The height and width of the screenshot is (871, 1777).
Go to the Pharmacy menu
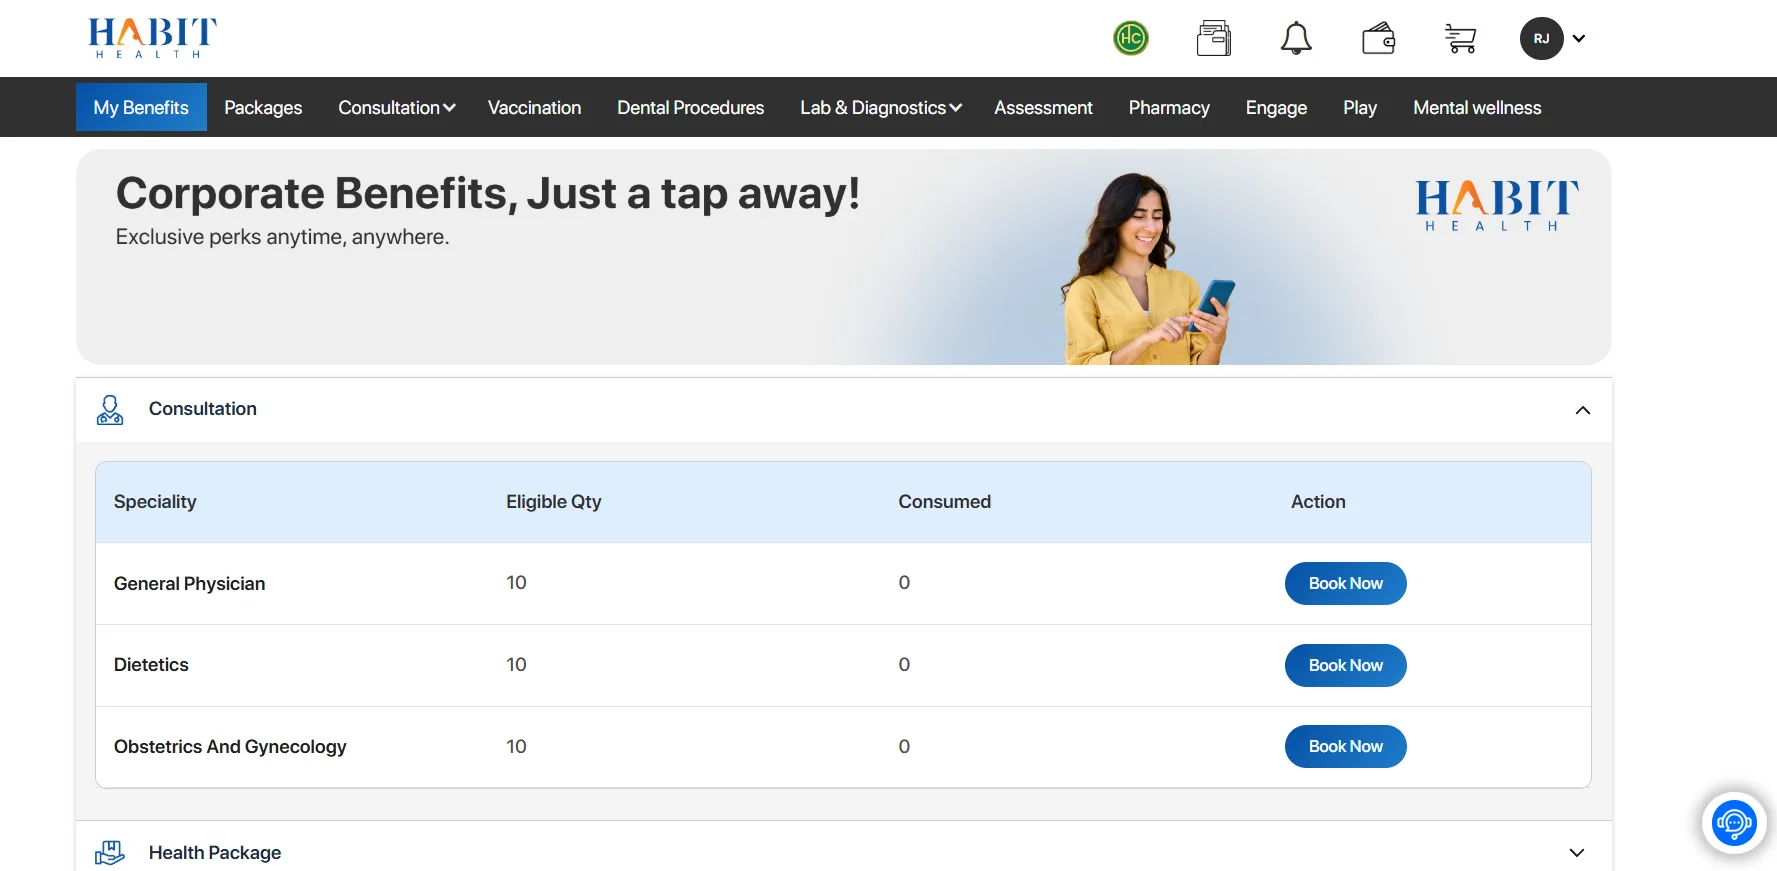tap(1168, 107)
